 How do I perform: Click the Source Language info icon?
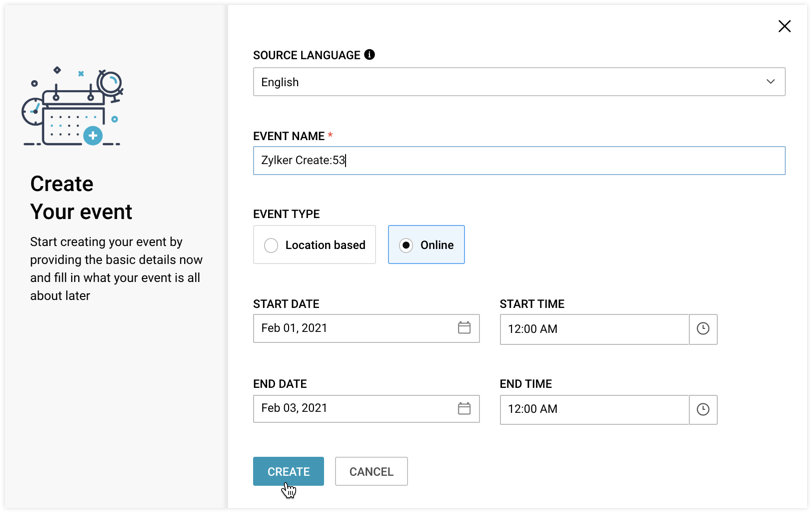370,55
